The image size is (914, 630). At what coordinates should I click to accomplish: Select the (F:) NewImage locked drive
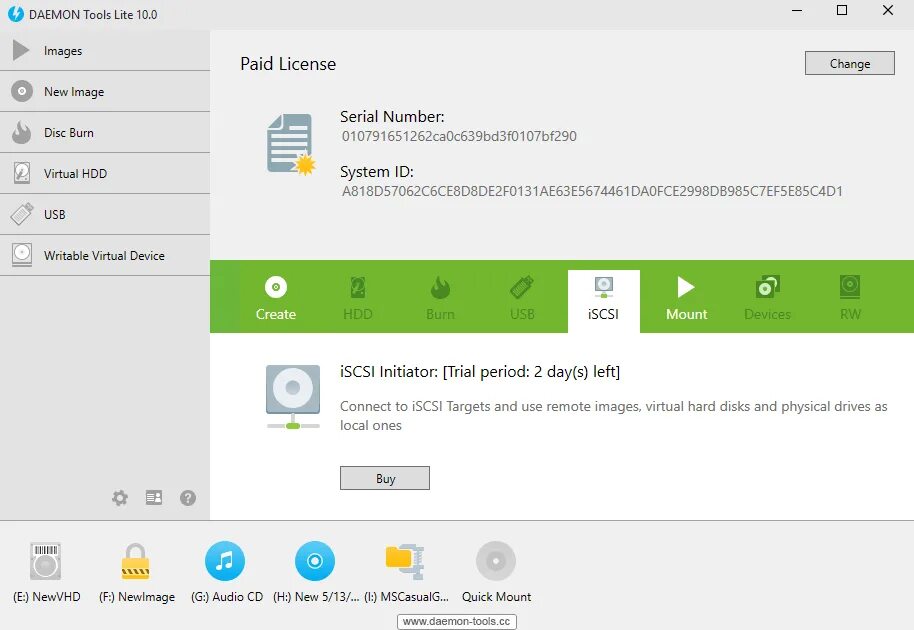click(x=136, y=572)
